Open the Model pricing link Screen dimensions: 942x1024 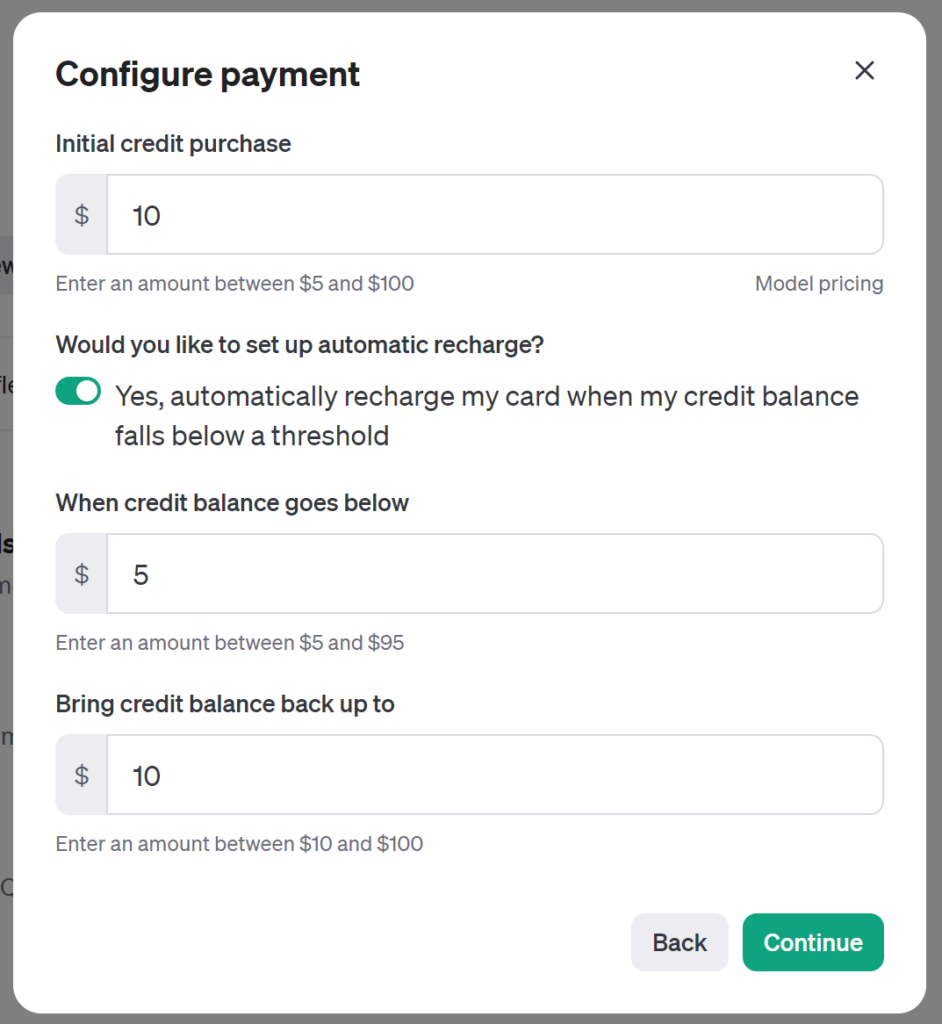pos(819,284)
